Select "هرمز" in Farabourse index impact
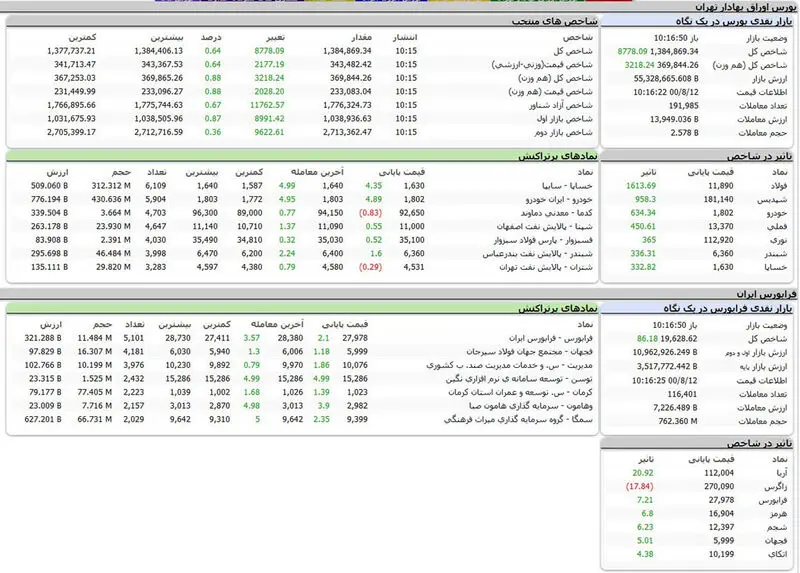The height and width of the screenshot is (573, 800). 779,514
